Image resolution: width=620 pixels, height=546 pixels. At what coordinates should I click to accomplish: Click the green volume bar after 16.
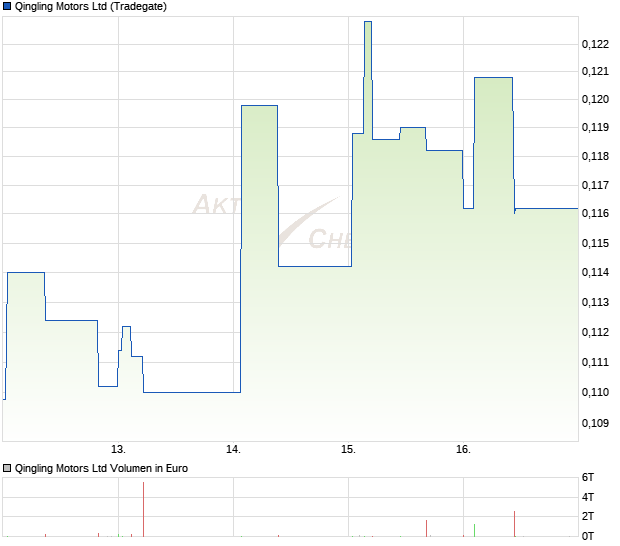(x=474, y=530)
